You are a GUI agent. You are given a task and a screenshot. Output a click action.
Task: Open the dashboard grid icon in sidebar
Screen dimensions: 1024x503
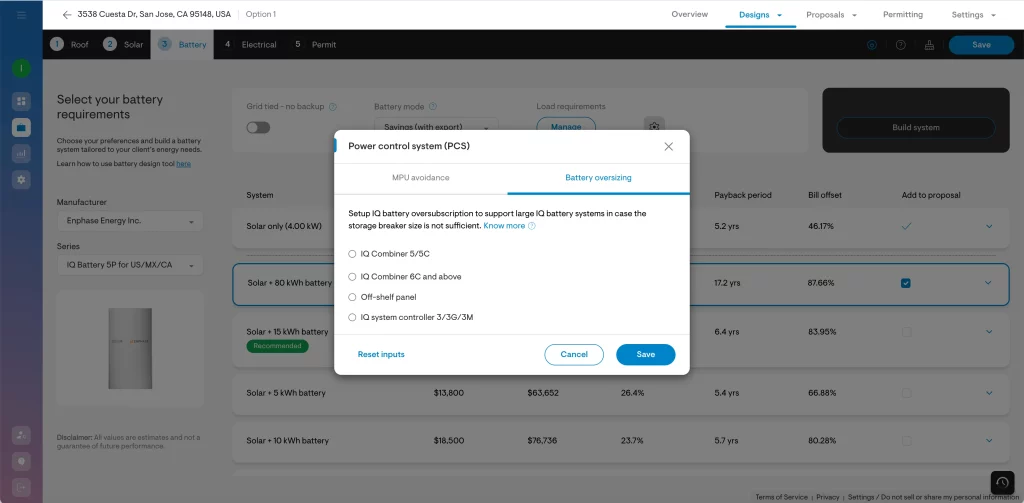click(x=21, y=101)
